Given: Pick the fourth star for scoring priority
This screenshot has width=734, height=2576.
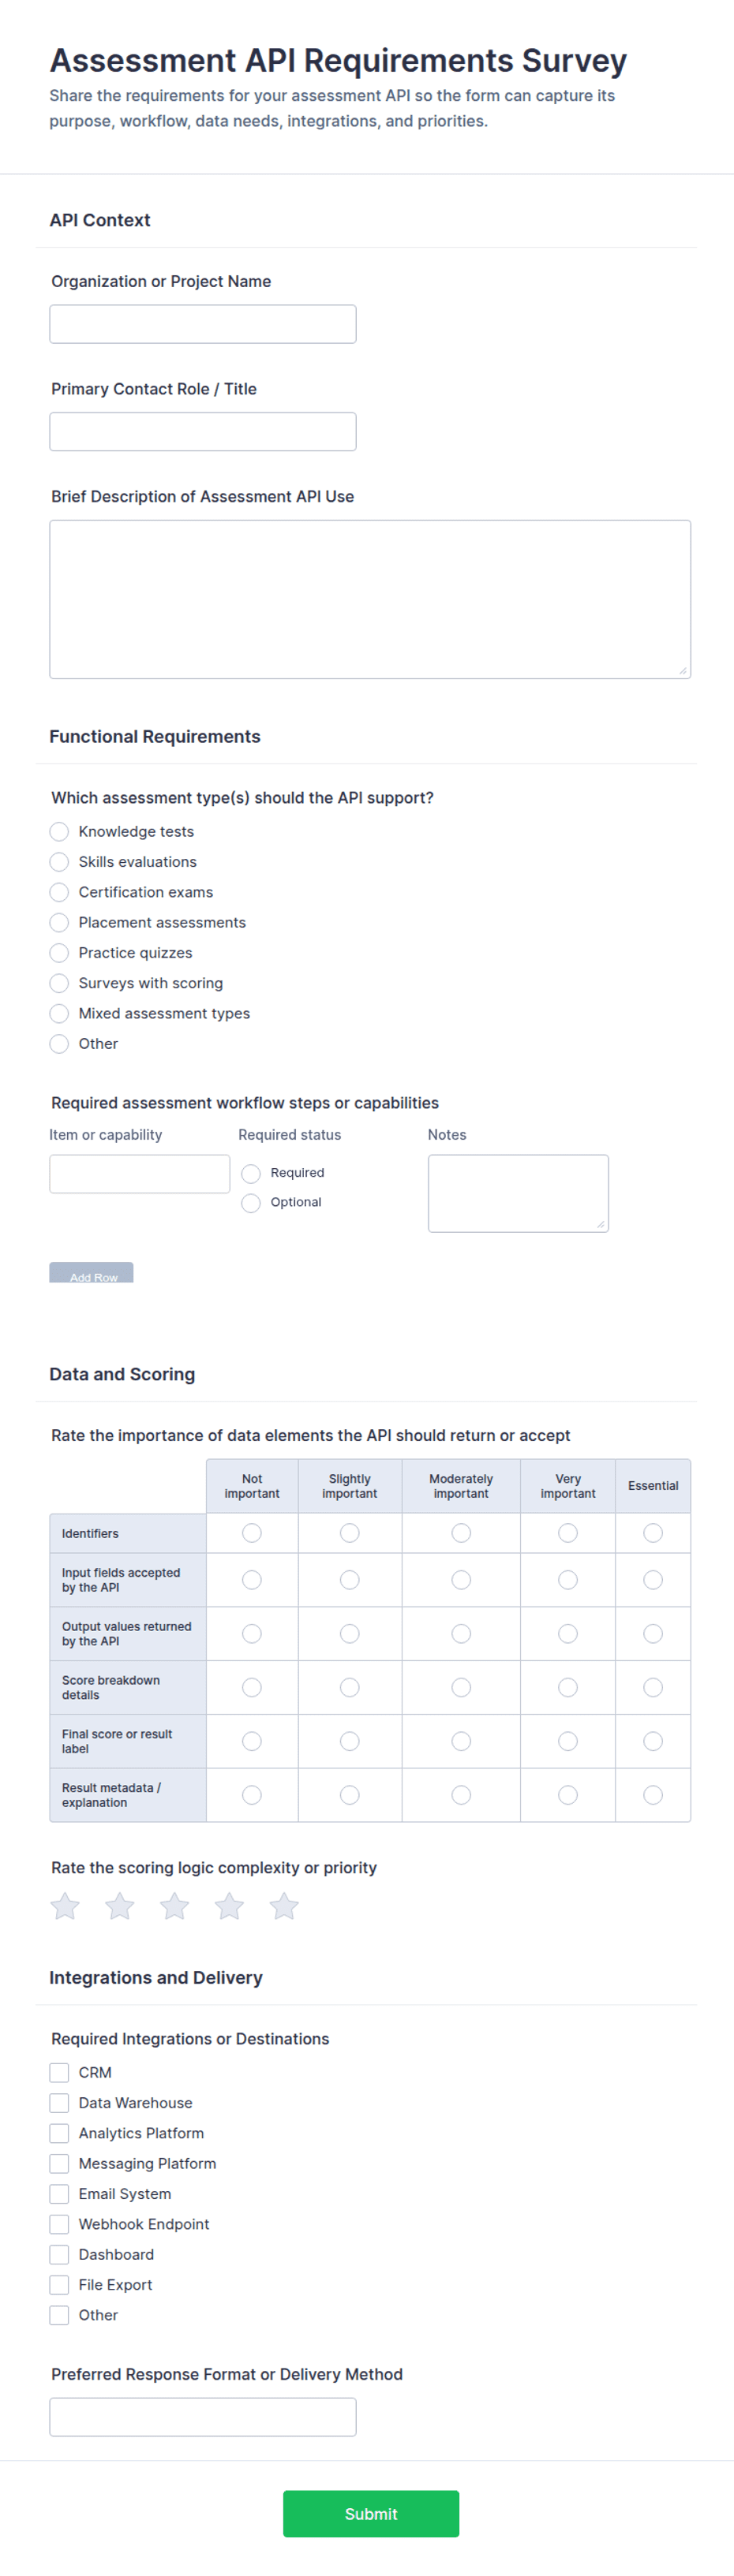Looking at the screenshot, I should (229, 1905).
